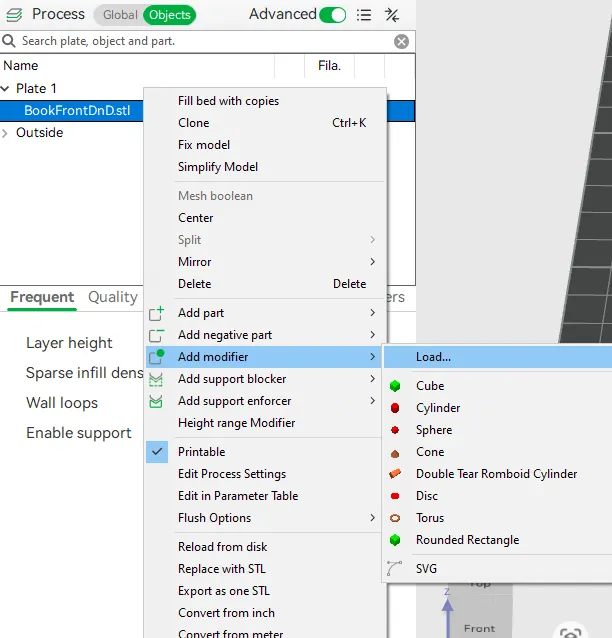Toggle the Advanced mode switch
The width and height of the screenshot is (612, 638).
click(x=333, y=15)
